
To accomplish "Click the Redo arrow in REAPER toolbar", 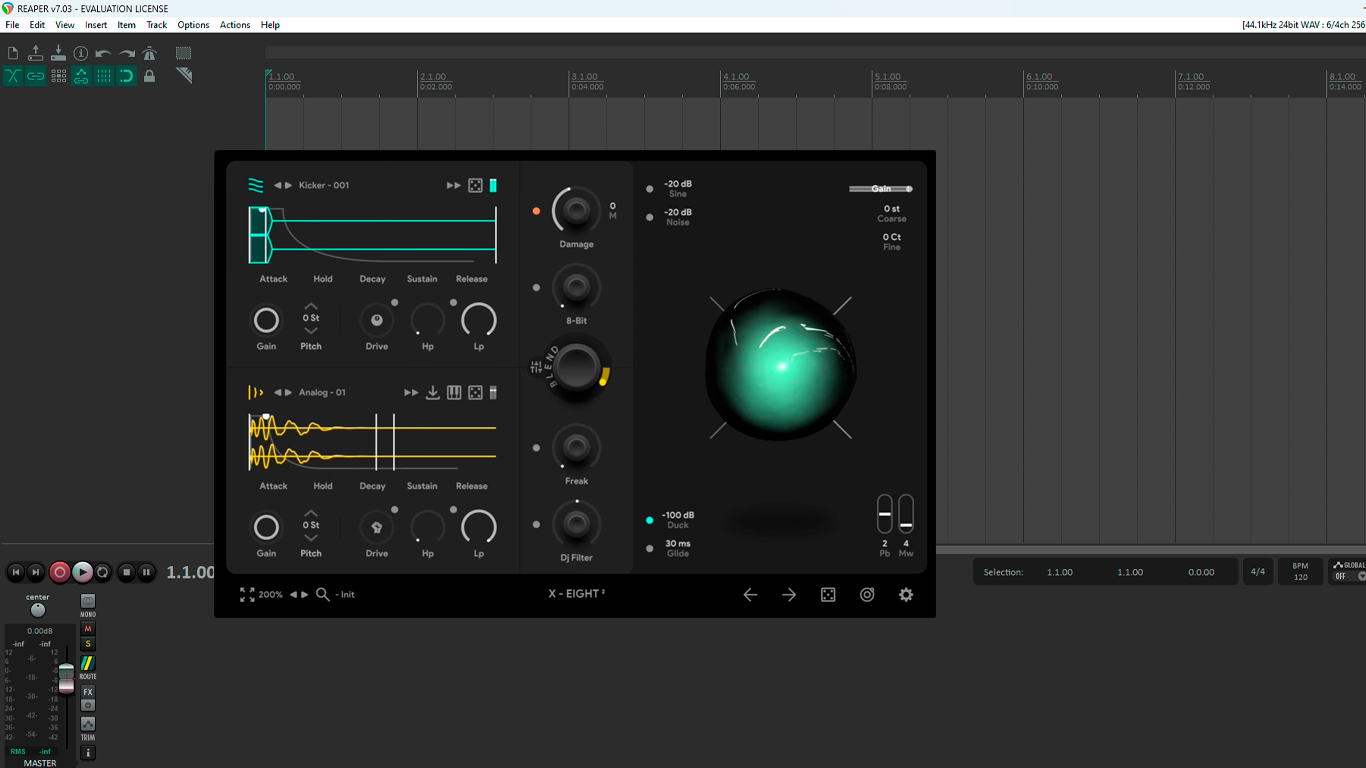I will 127,53.
